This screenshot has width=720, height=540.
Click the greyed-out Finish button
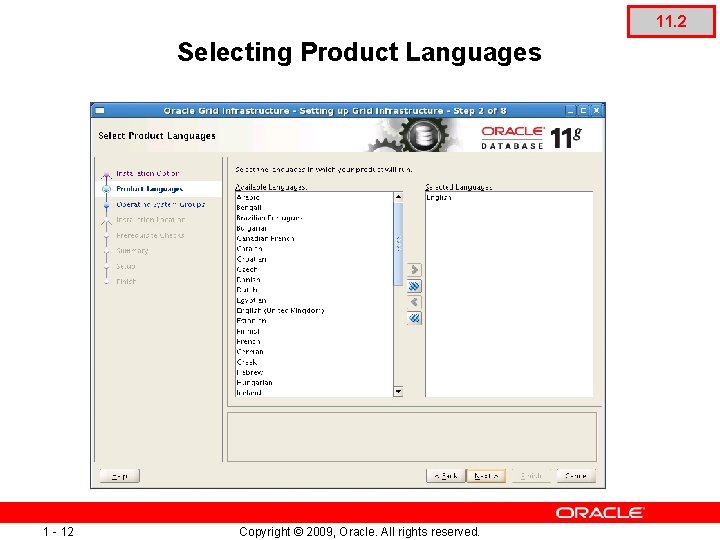[531, 476]
